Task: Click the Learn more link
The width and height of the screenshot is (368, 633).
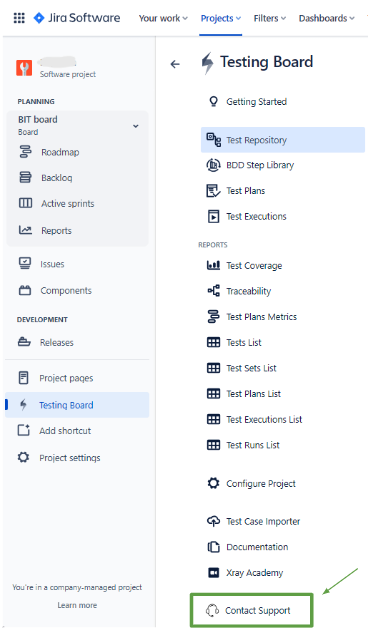Action: coord(77,605)
